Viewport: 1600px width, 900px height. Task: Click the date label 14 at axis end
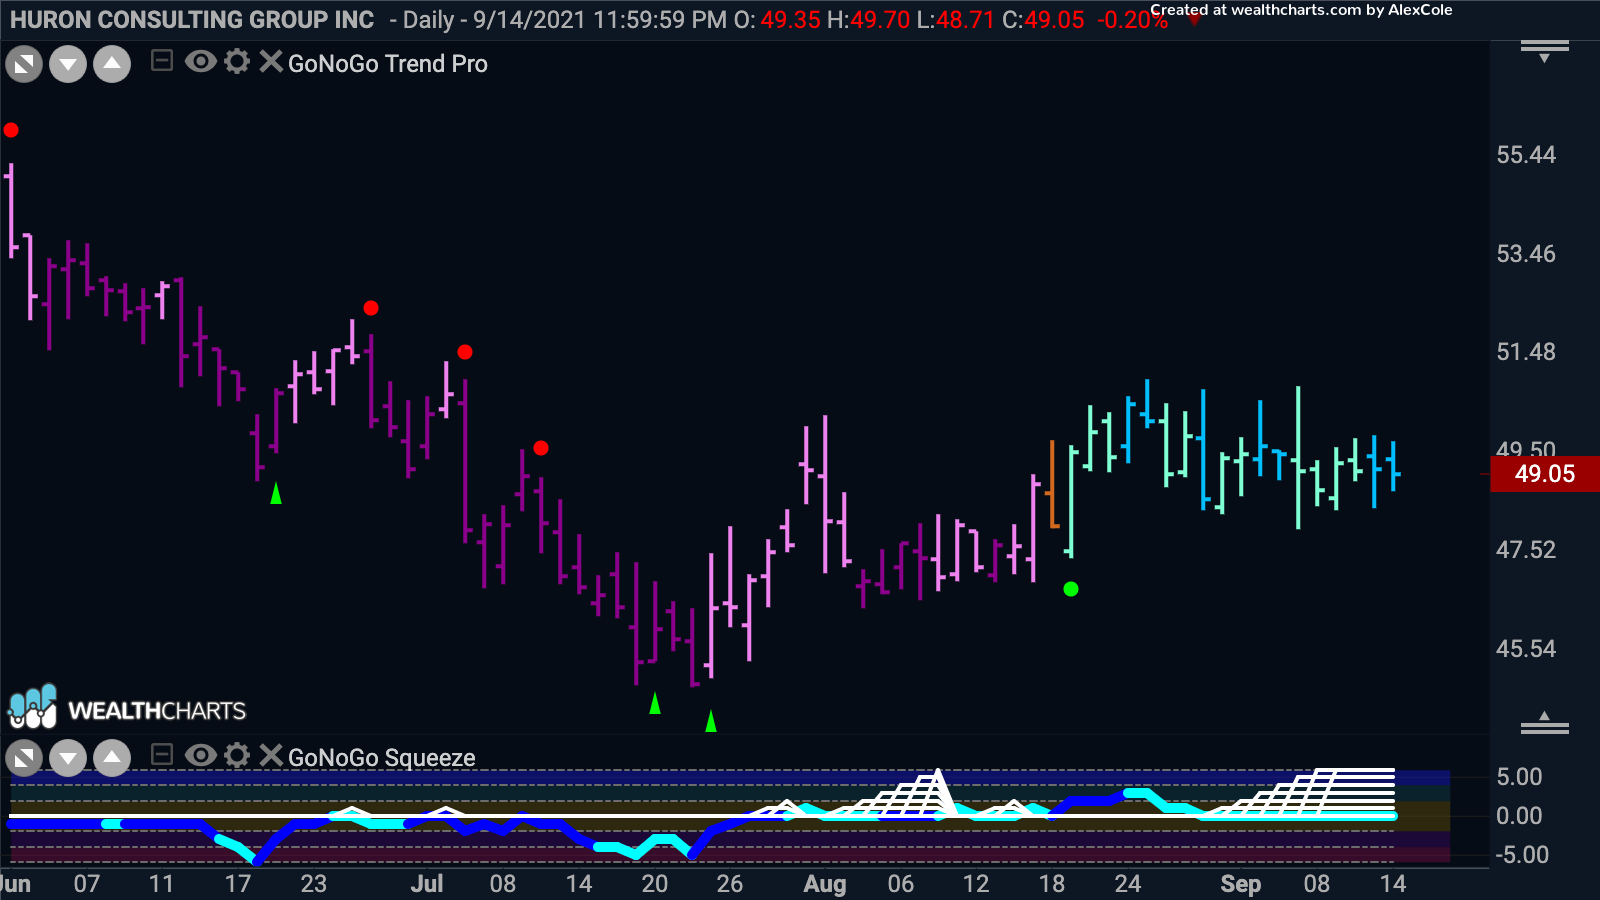click(x=1393, y=884)
